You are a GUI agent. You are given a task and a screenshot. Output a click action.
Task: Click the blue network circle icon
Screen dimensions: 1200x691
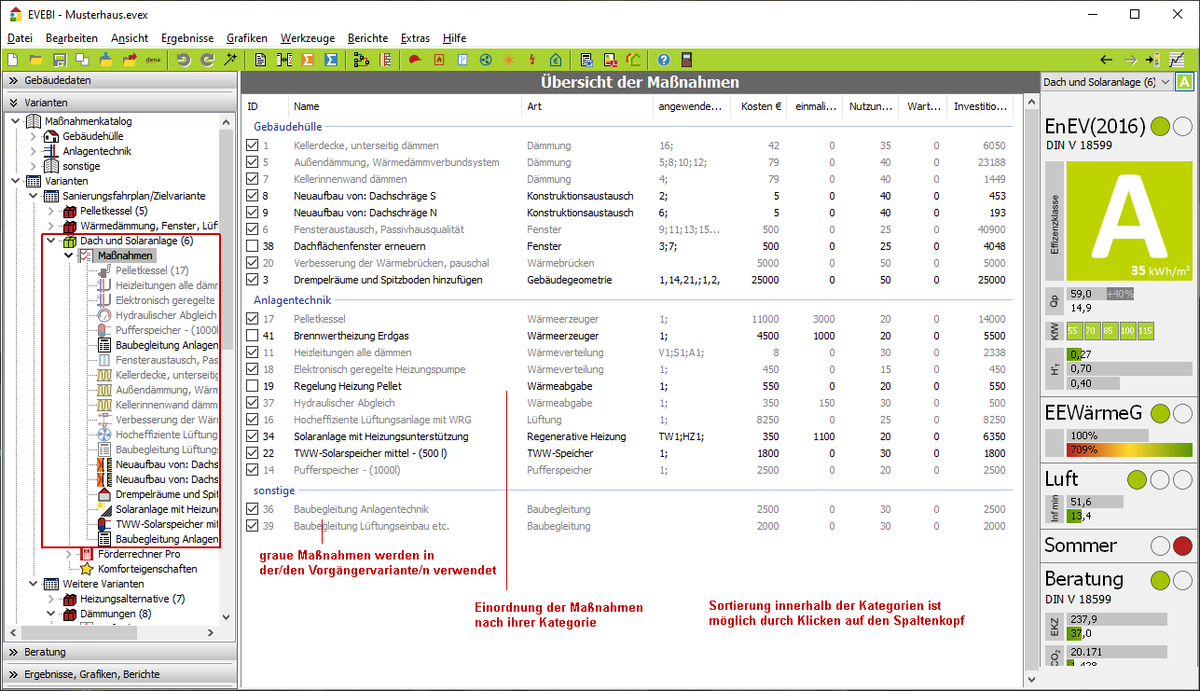click(486, 60)
